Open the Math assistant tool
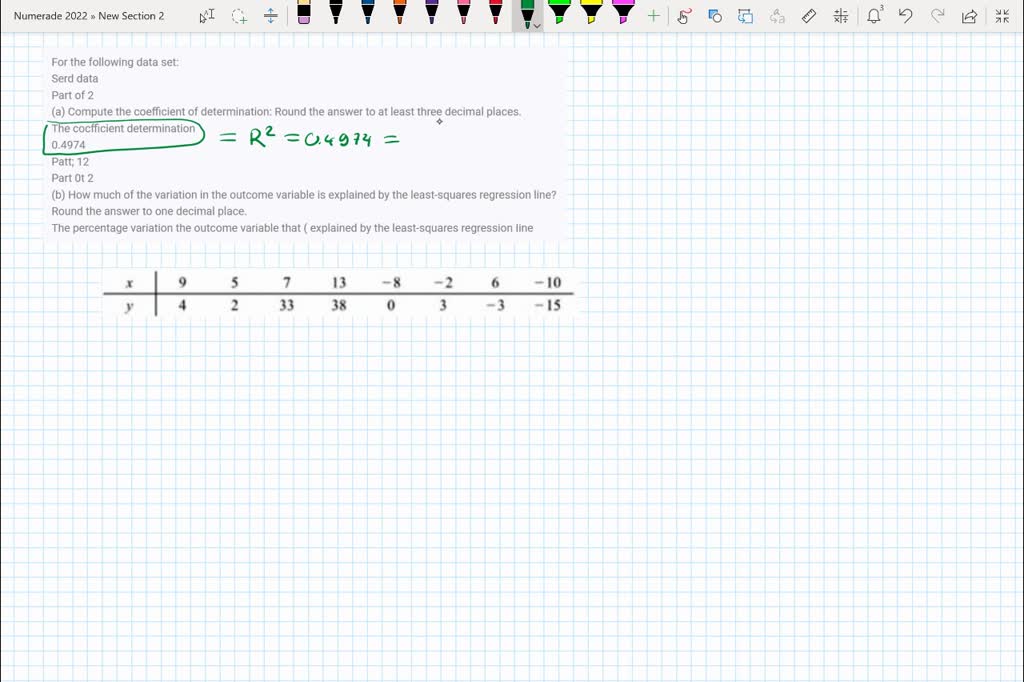 pyautogui.click(x=841, y=16)
